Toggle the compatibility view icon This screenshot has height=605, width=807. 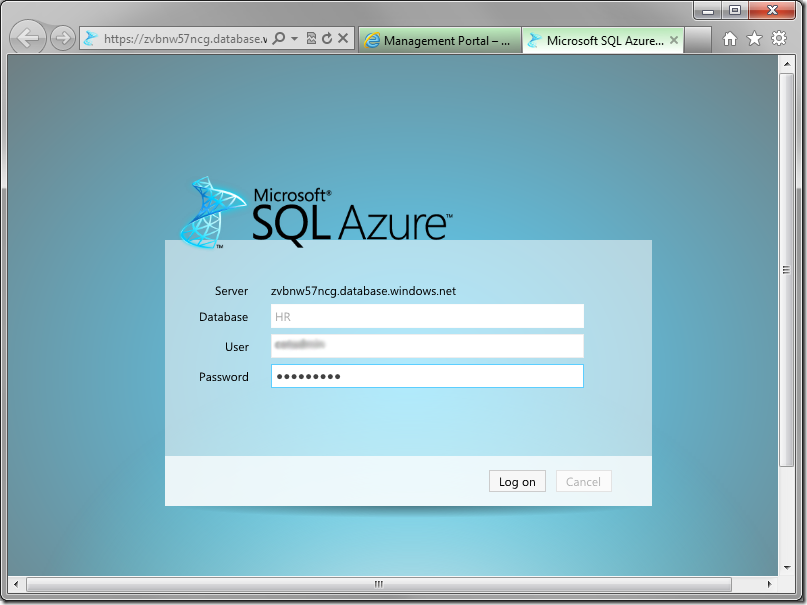(x=311, y=39)
